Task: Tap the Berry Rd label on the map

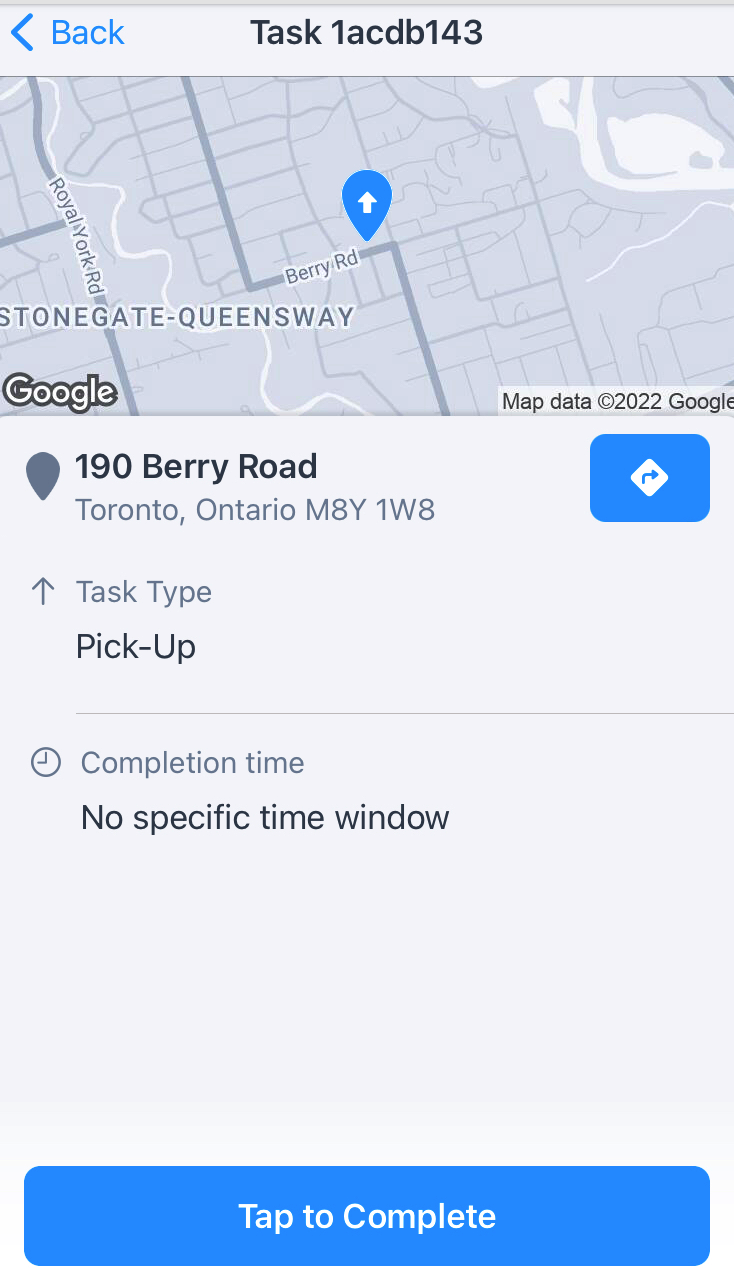Action: [322, 268]
